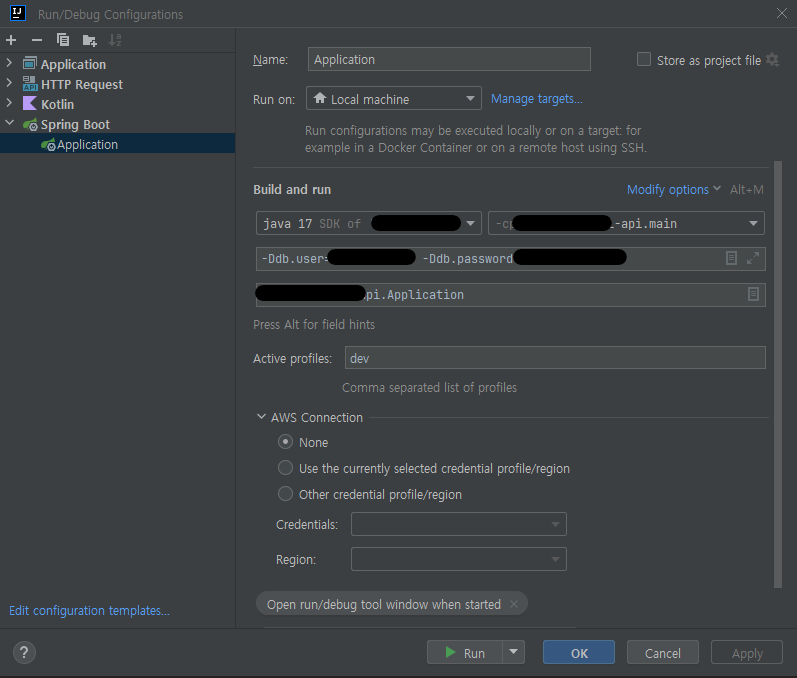The height and width of the screenshot is (678, 797).
Task: Open the Run on Local machine dropdown
Action: pos(393,99)
